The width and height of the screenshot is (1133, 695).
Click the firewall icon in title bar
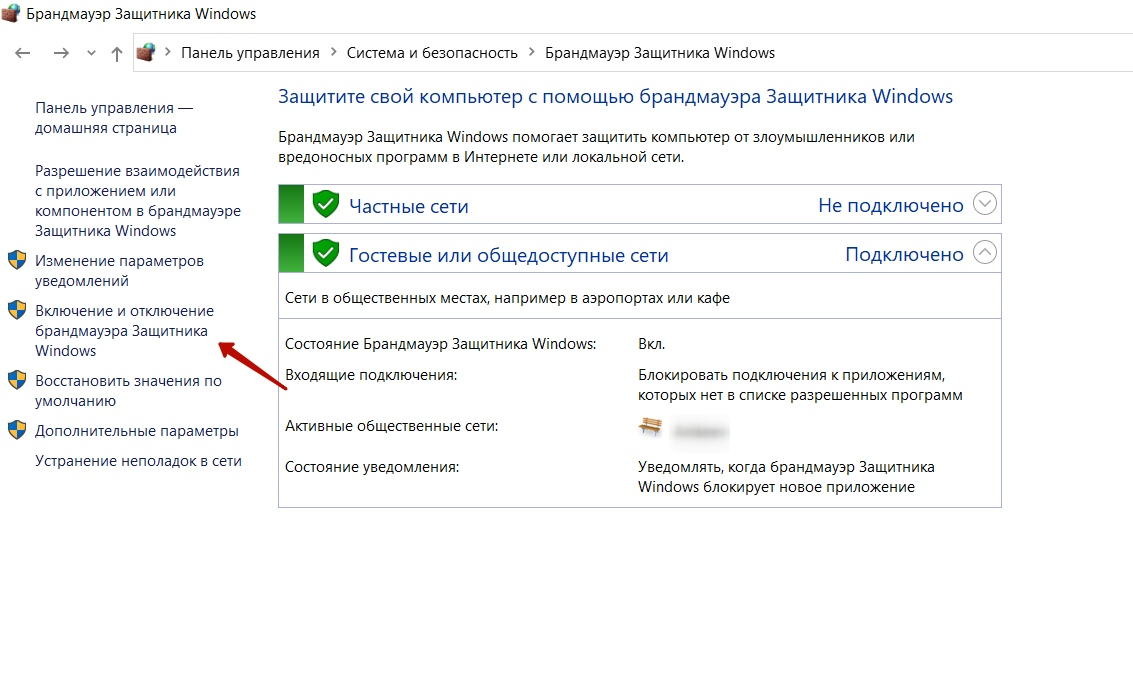11,13
